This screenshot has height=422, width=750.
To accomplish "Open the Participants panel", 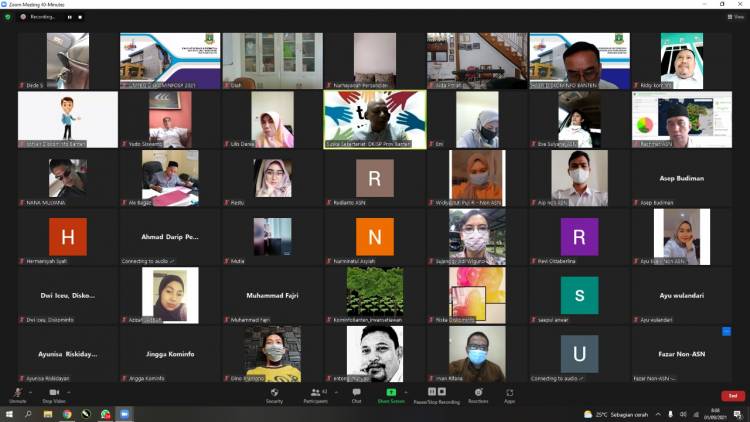I will pos(314,392).
